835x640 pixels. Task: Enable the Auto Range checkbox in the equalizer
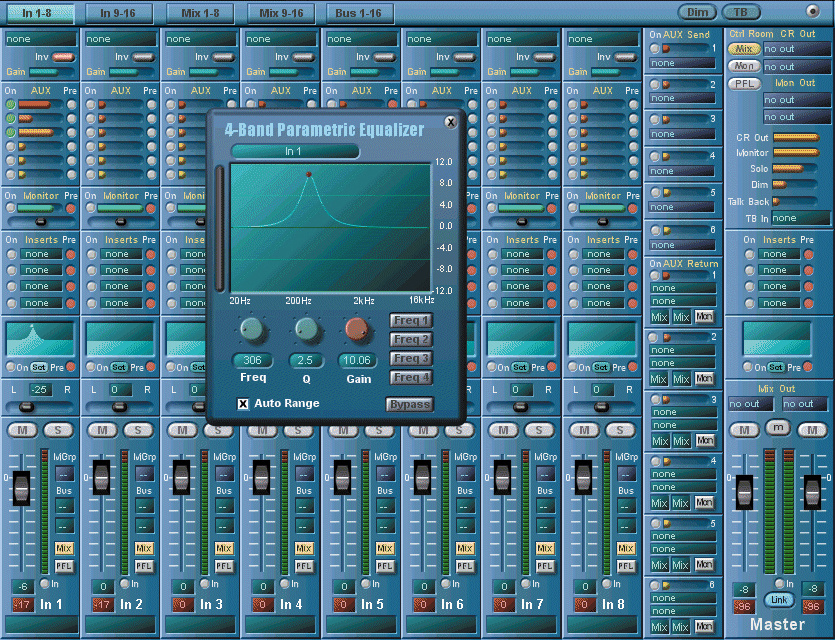(x=242, y=403)
